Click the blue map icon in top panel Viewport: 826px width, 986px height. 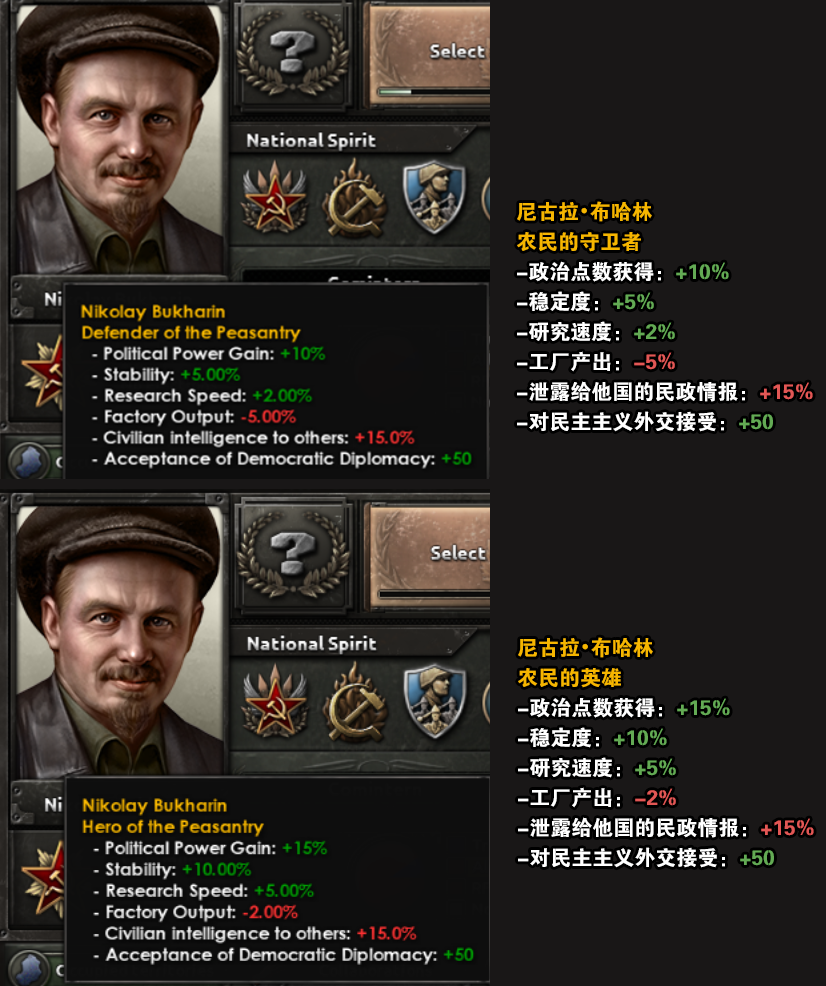point(29,461)
